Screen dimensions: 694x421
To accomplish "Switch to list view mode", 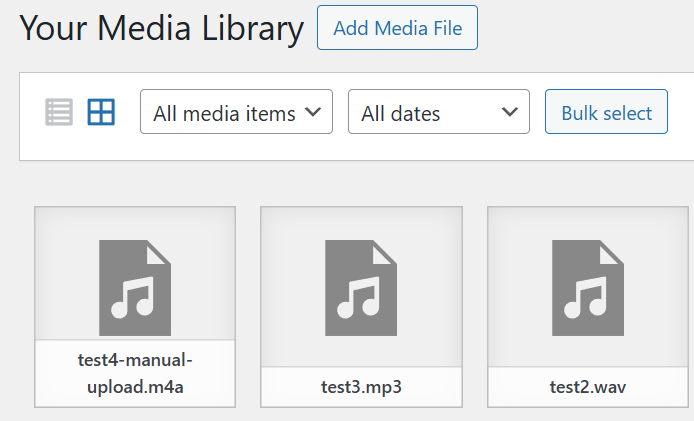I will pos(59,112).
